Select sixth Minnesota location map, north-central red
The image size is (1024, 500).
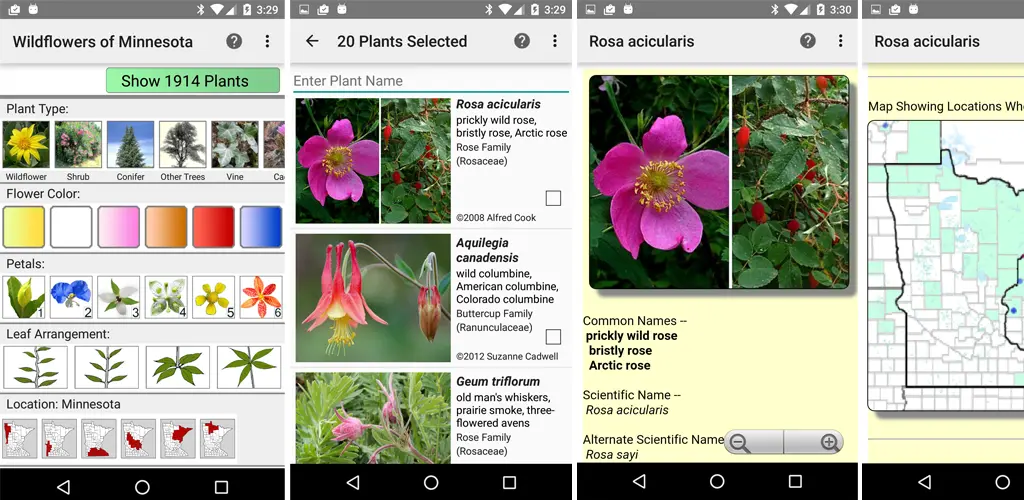tap(217, 439)
